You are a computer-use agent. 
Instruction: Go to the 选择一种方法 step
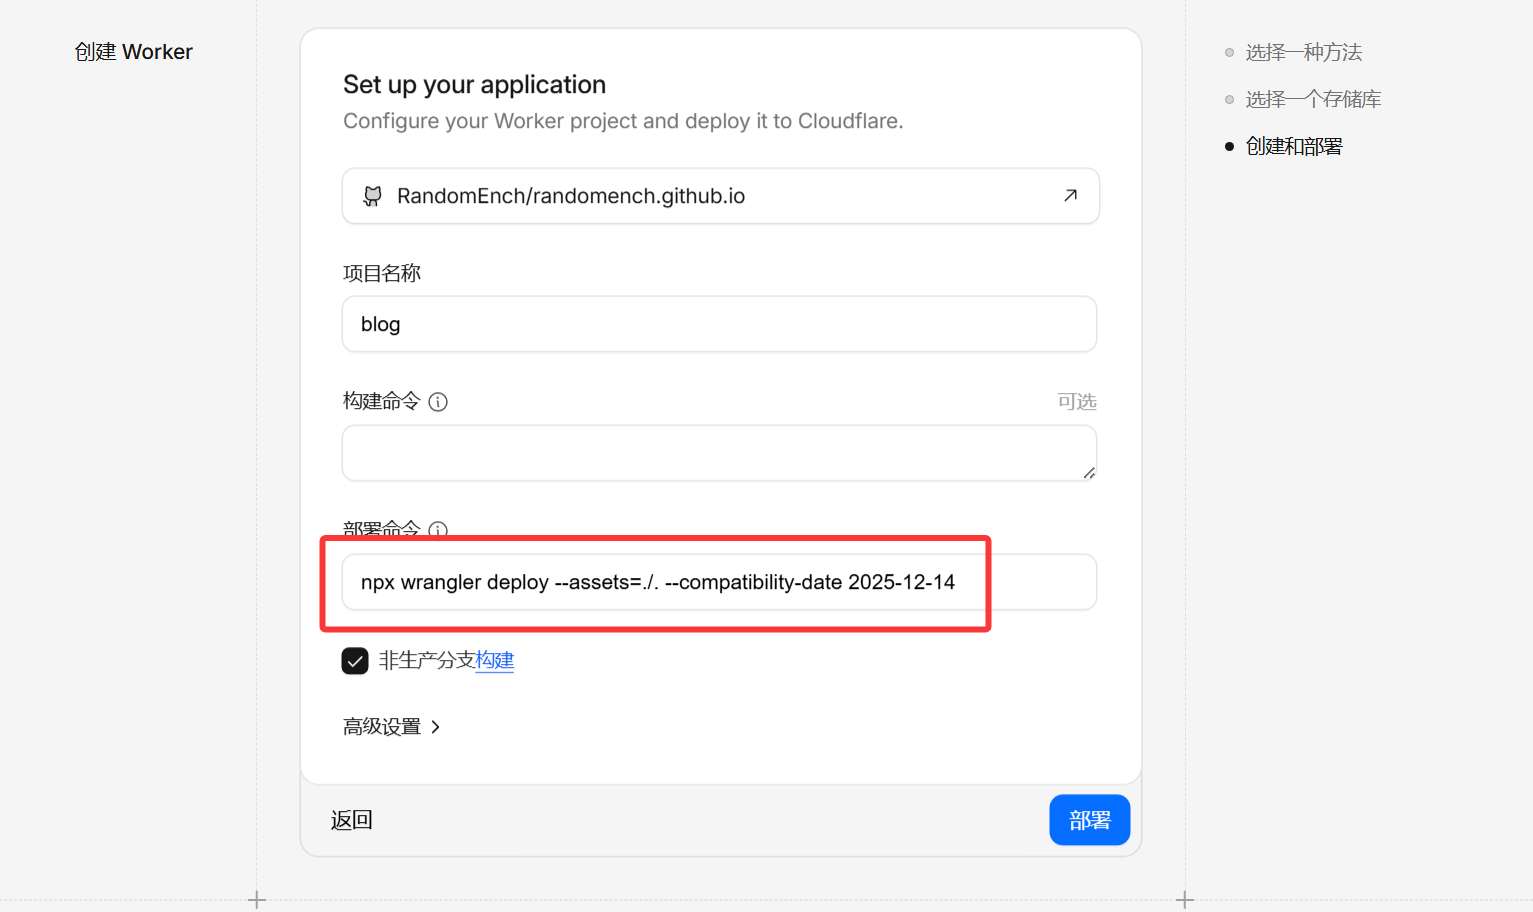tap(1304, 53)
